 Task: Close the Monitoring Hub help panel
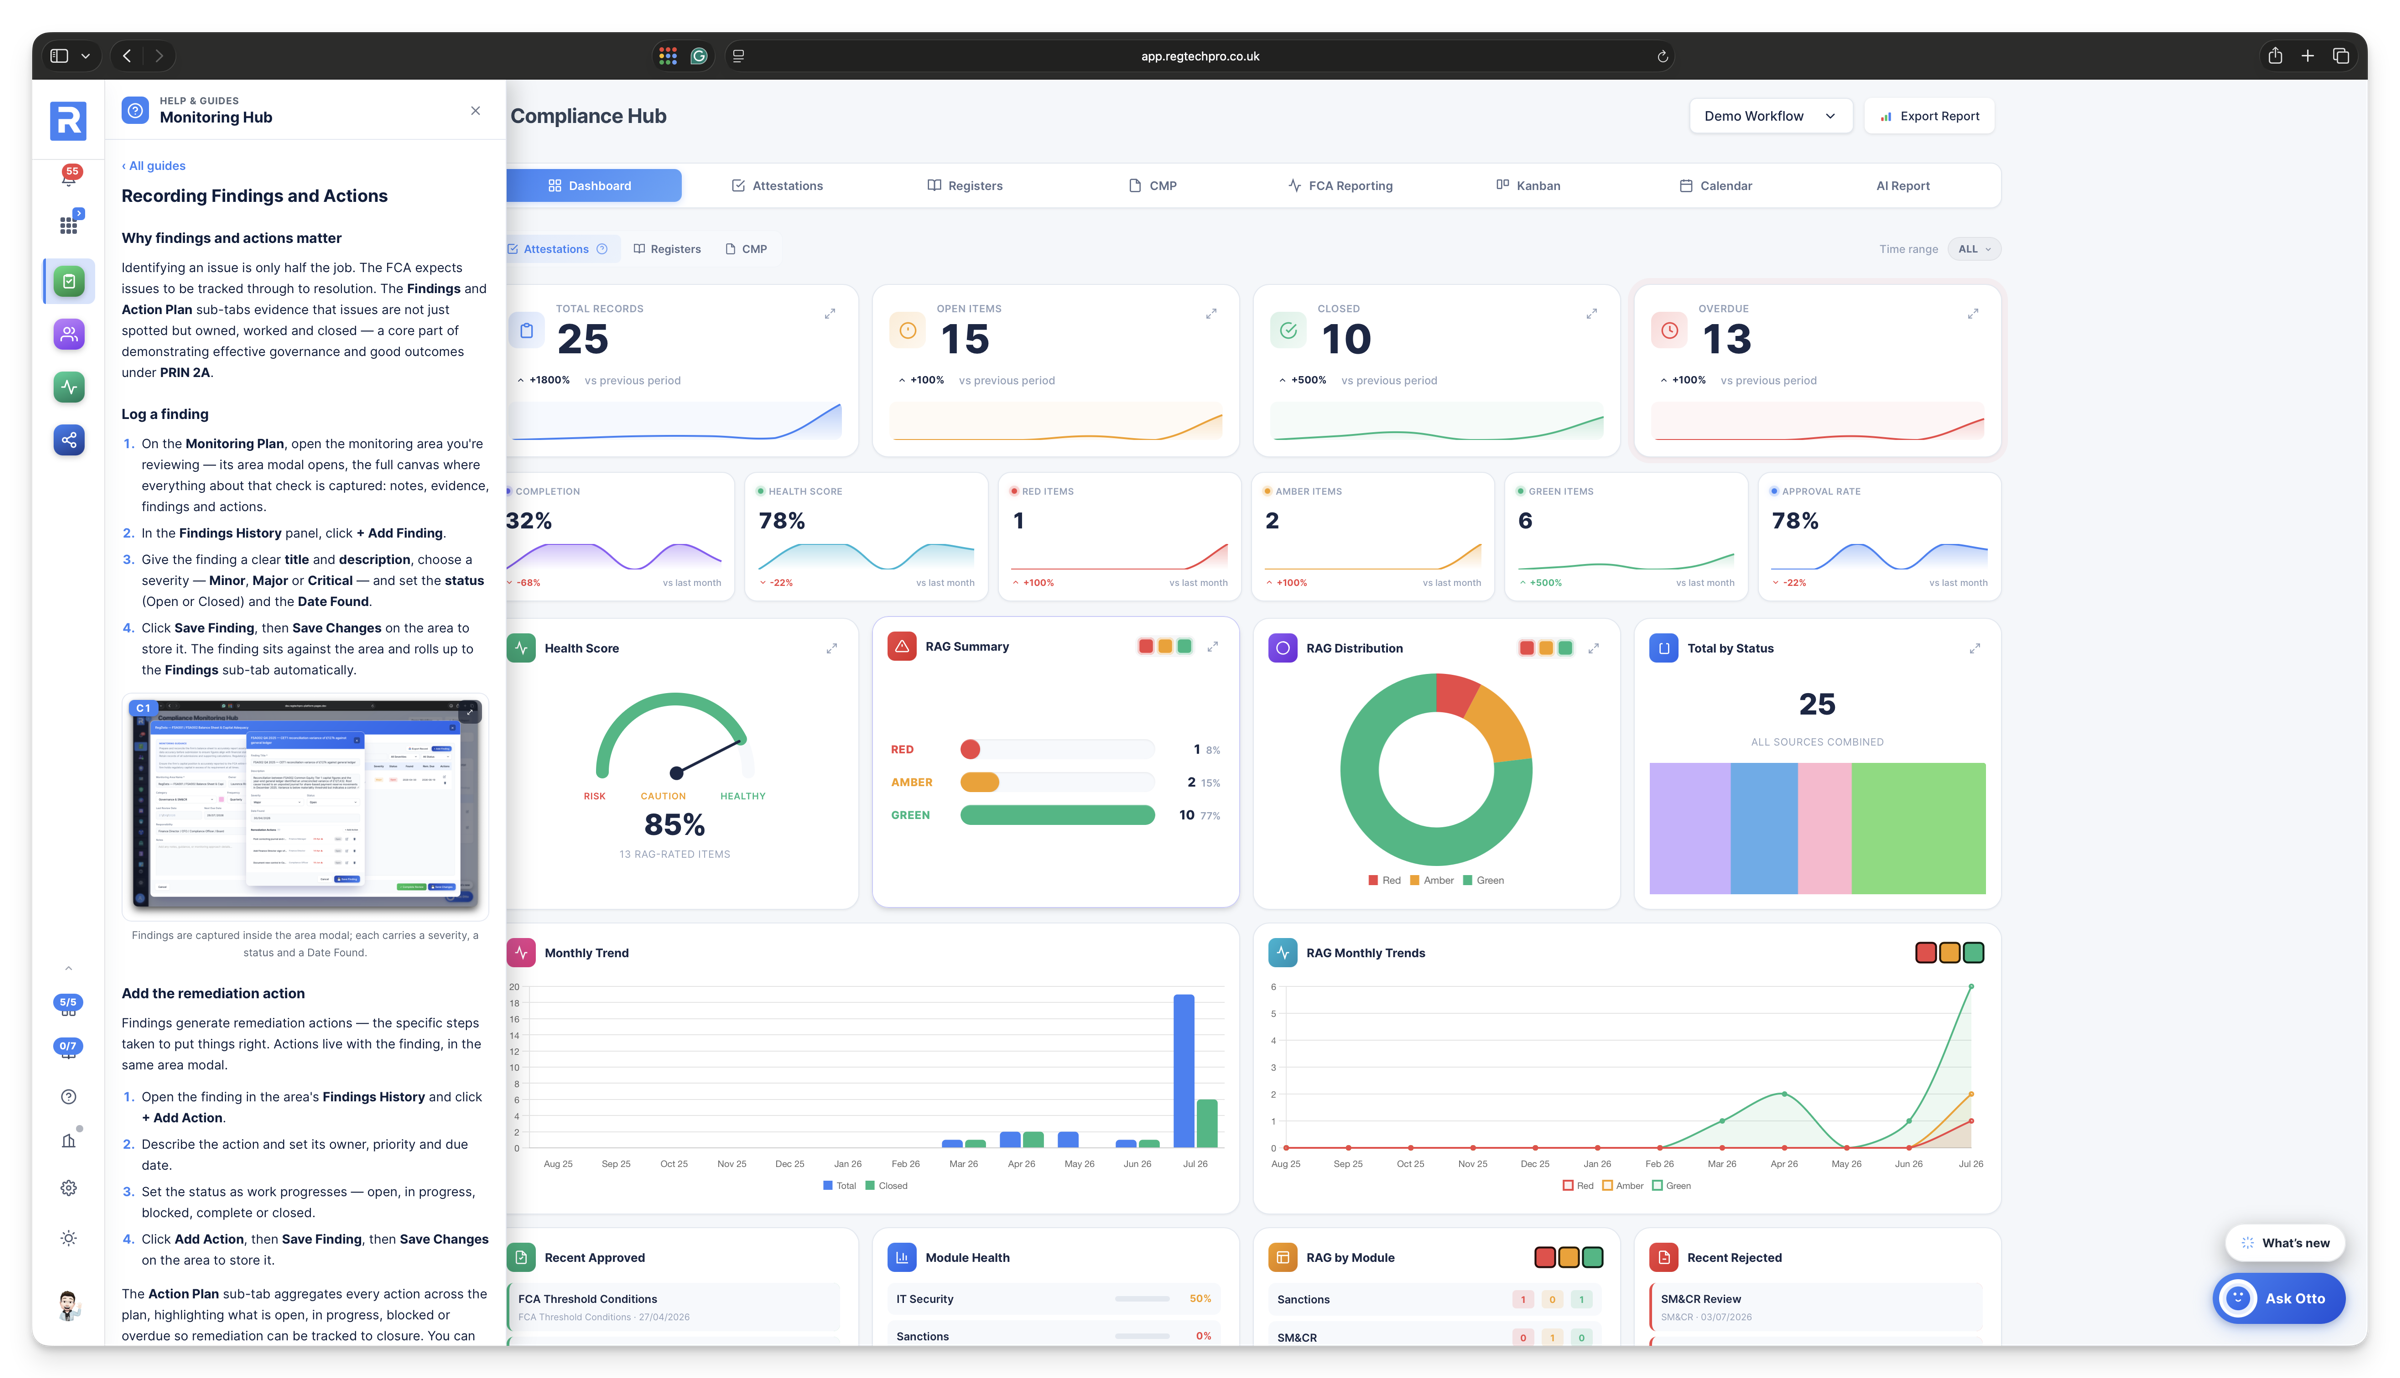tap(476, 111)
